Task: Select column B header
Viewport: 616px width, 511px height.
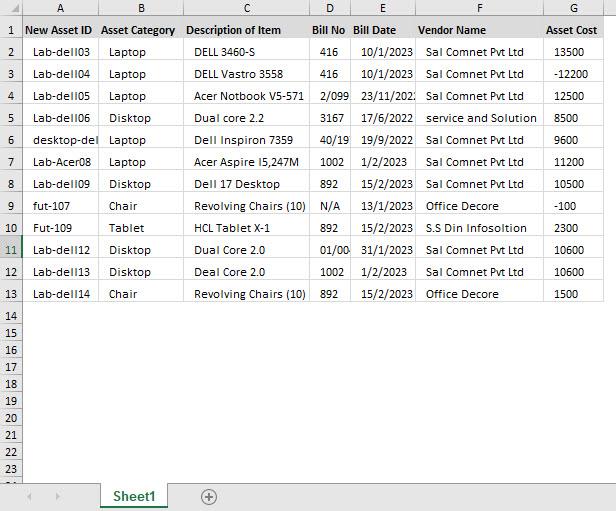Action: (141, 8)
